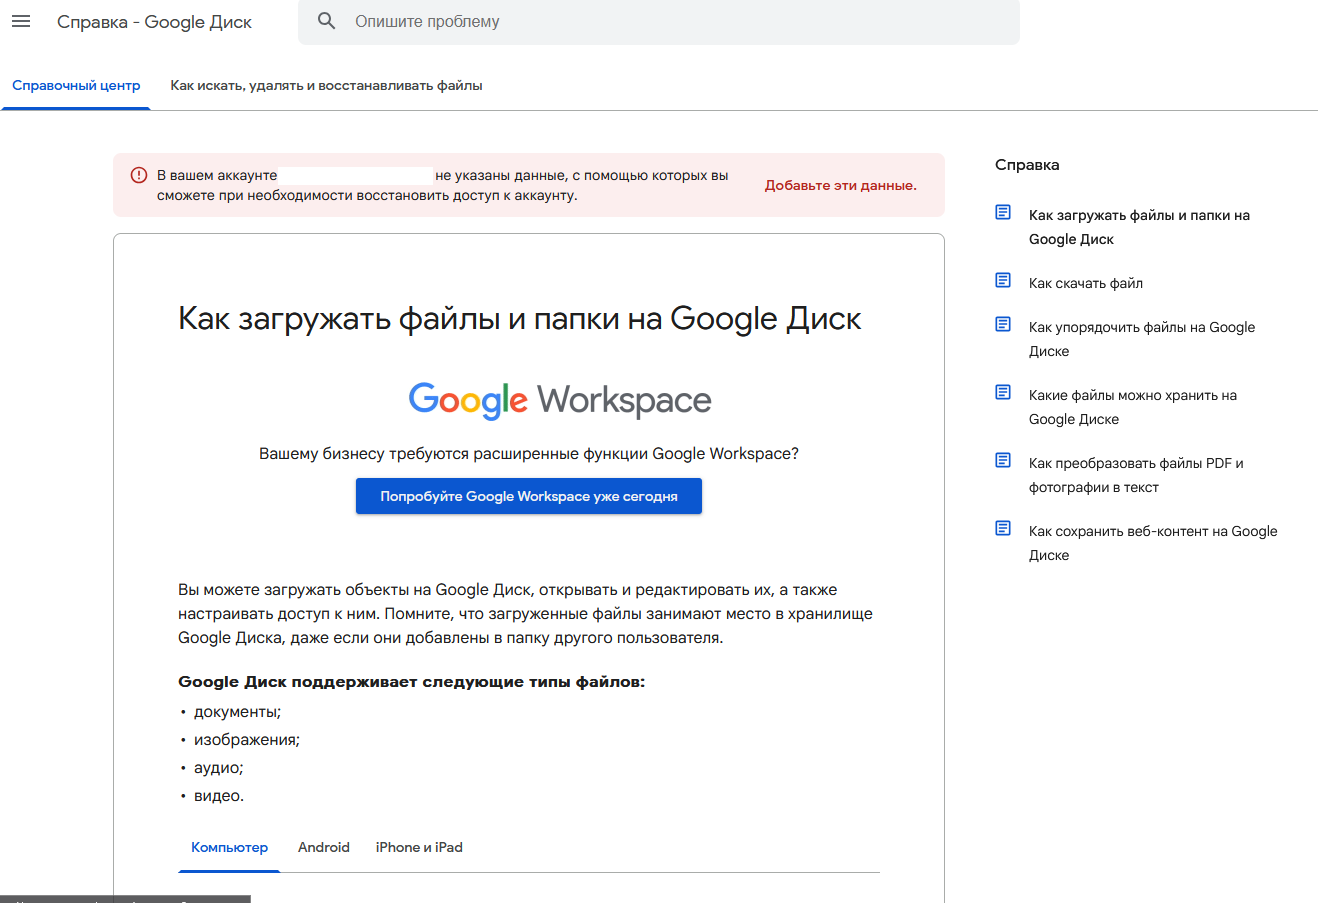Screen dimensions: 1318x903
Task: Switch to the 'iPhone и iPad' tab
Action: pos(419,847)
